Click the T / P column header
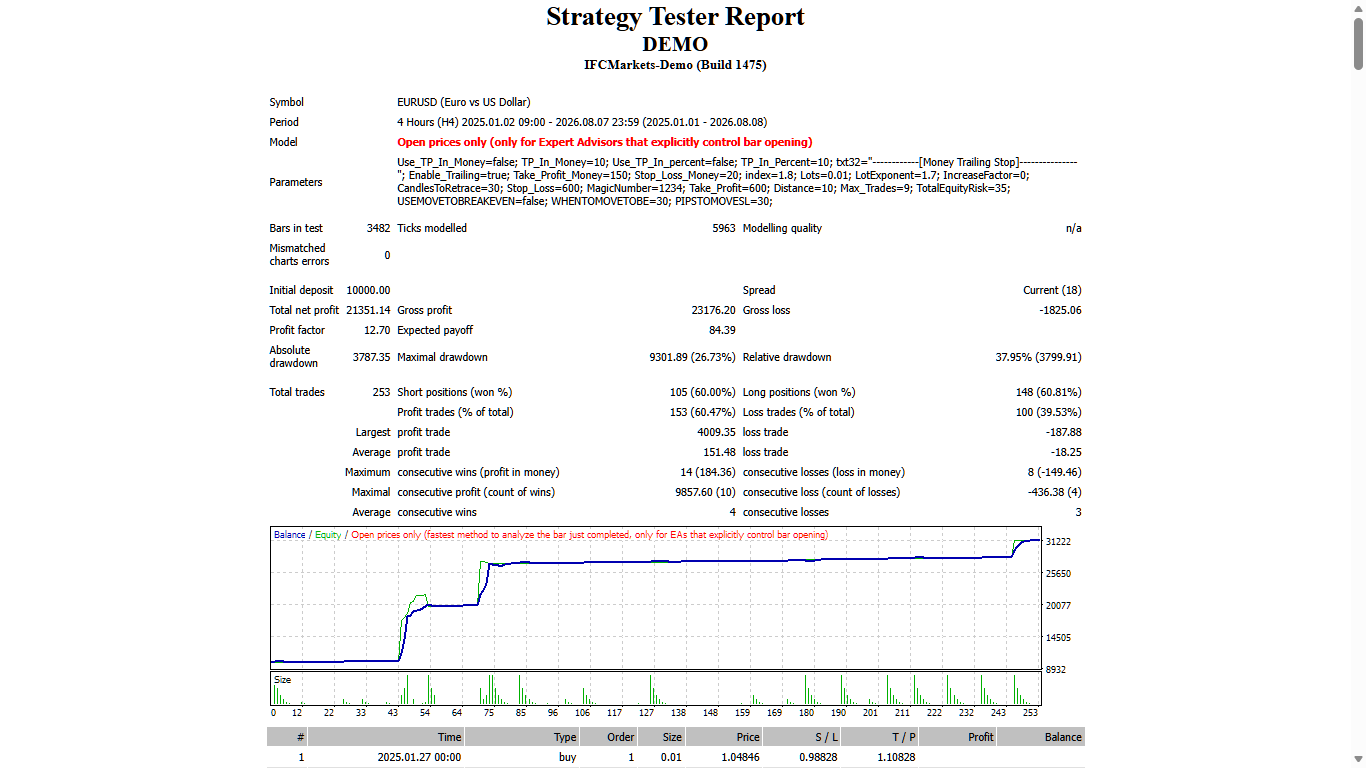 pos(880,737)
